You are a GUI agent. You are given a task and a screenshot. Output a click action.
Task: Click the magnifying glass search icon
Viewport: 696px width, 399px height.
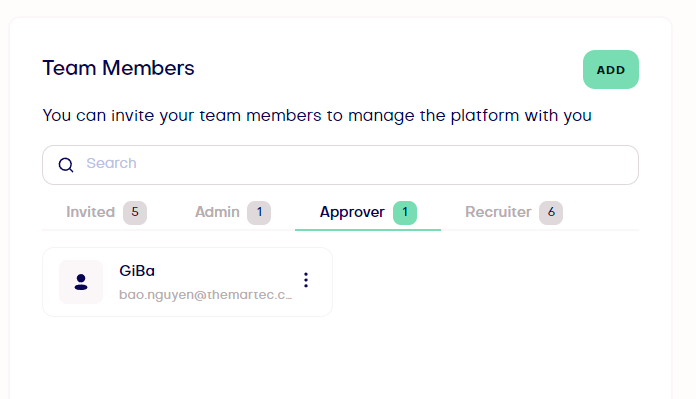tap(66, 165)
